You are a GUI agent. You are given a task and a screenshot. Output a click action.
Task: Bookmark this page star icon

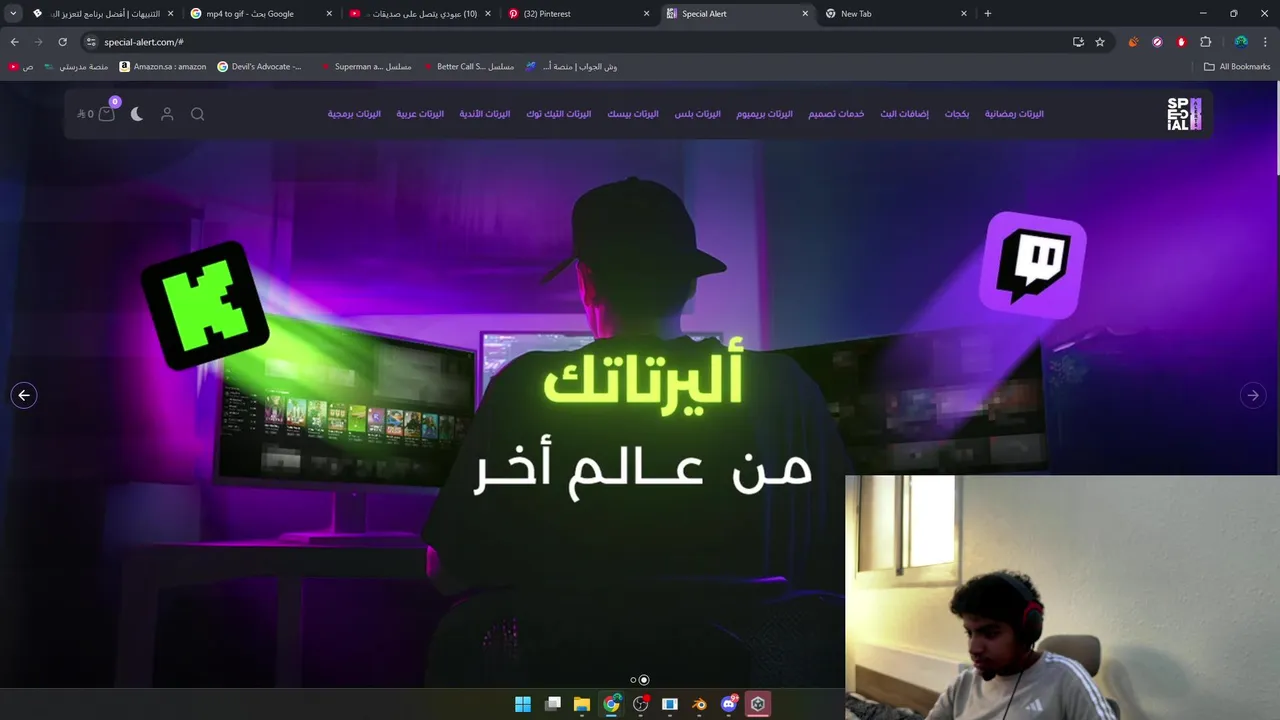click(x=1100, y=42)
